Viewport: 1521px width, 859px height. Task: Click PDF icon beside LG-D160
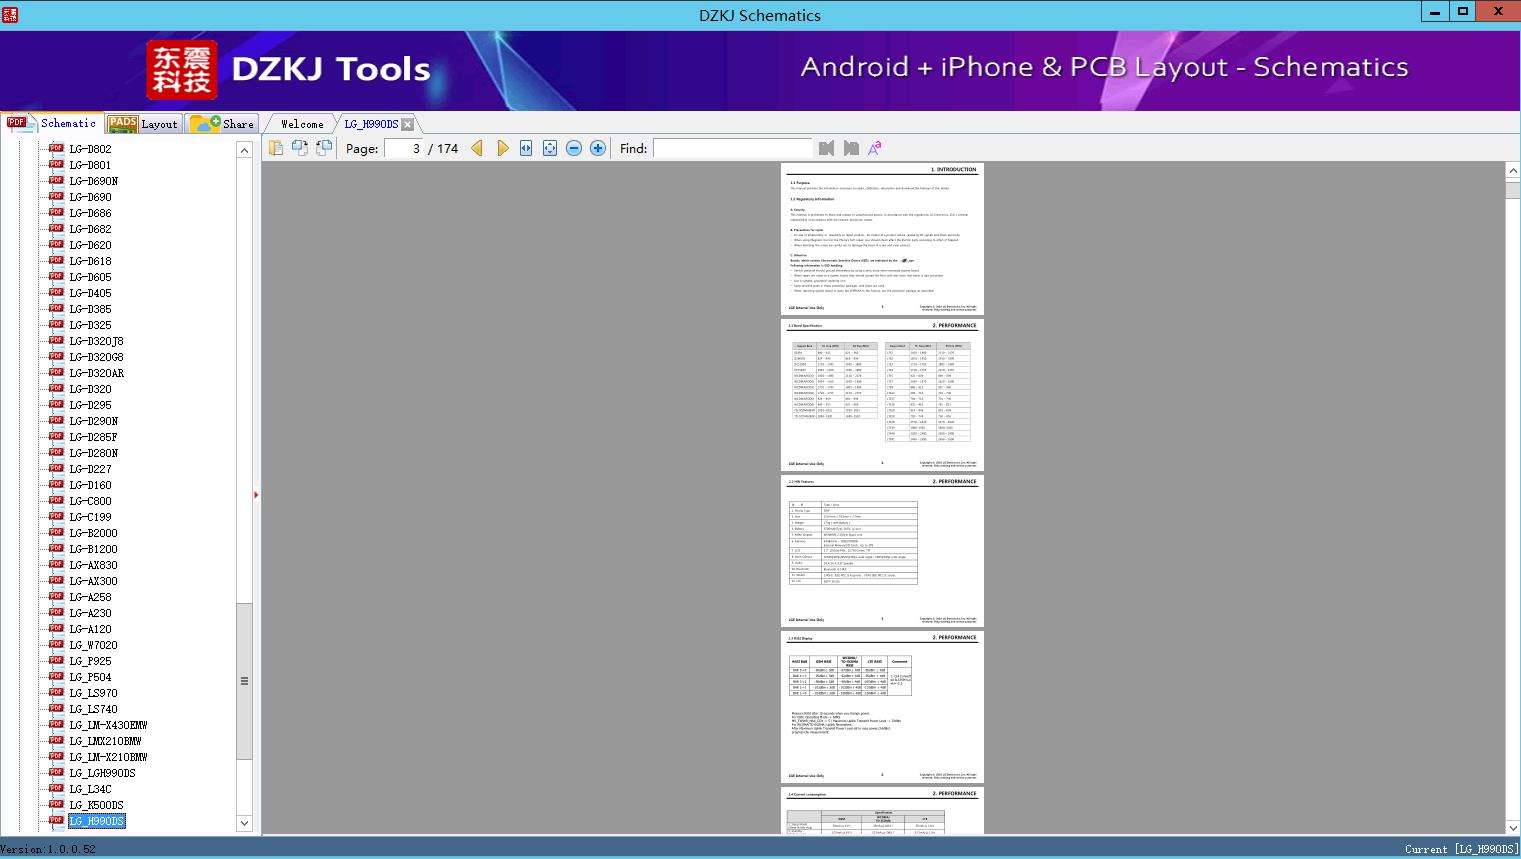(56, 484)
